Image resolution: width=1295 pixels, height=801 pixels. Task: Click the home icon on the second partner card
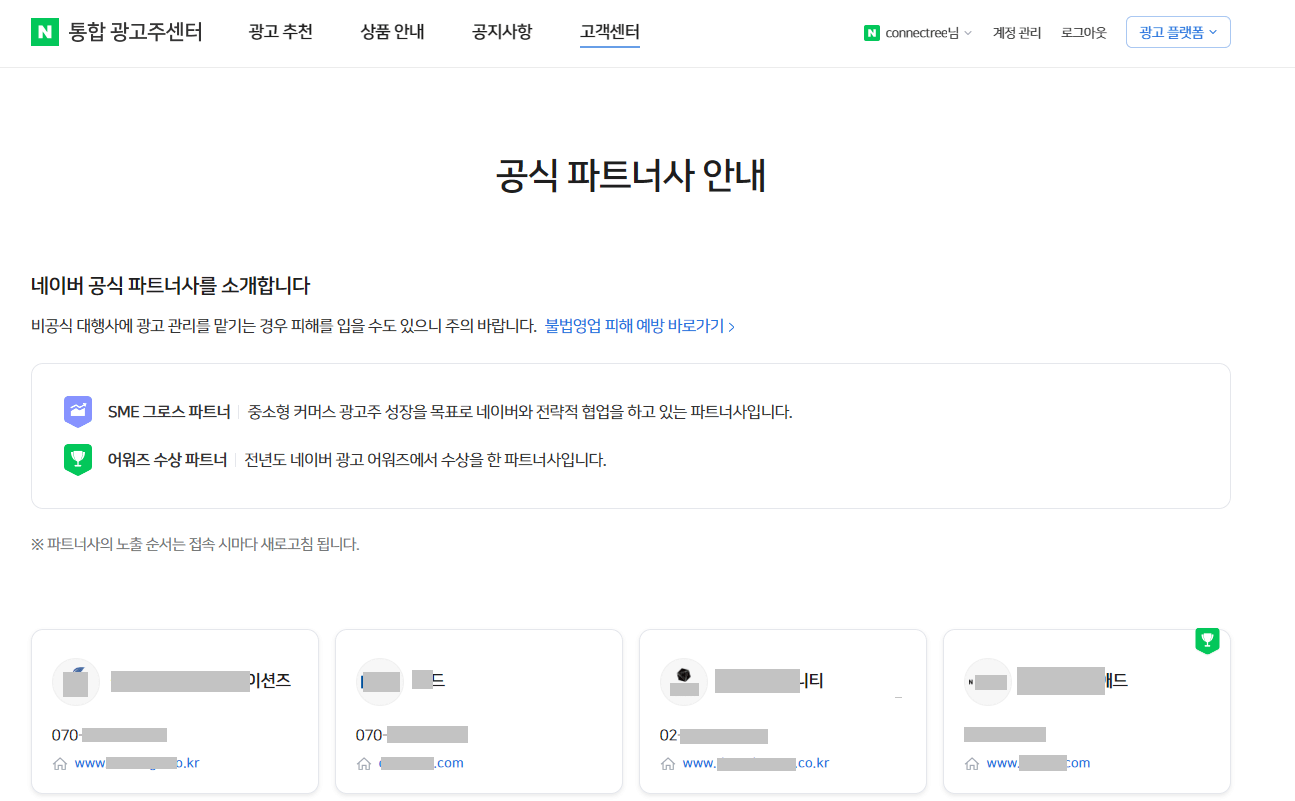[x=366, y=762]
